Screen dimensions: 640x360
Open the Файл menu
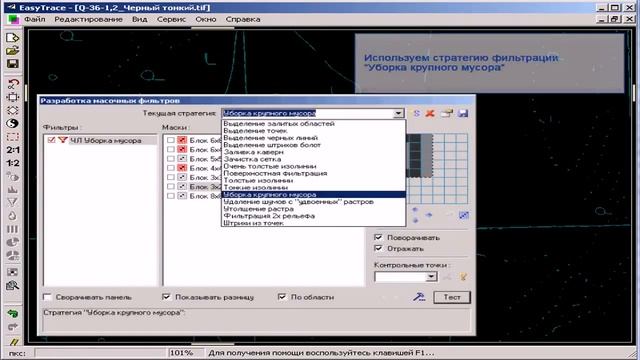click(35, 19)
